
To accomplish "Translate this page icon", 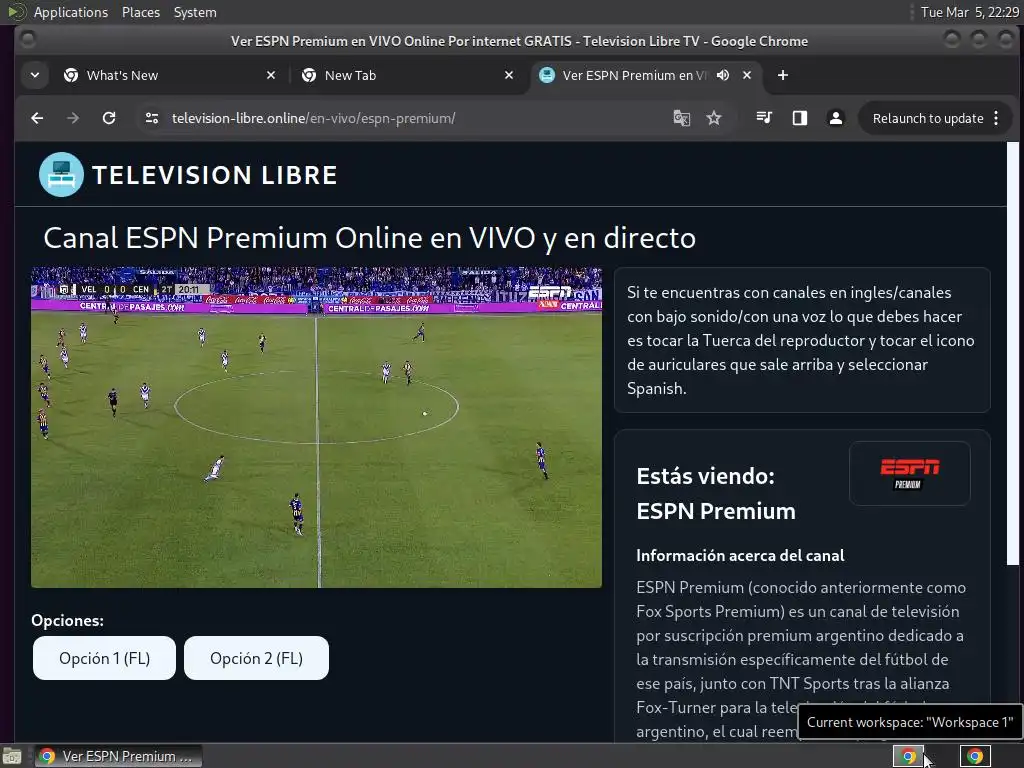I will pyautogui.click(x=682, y=118).
